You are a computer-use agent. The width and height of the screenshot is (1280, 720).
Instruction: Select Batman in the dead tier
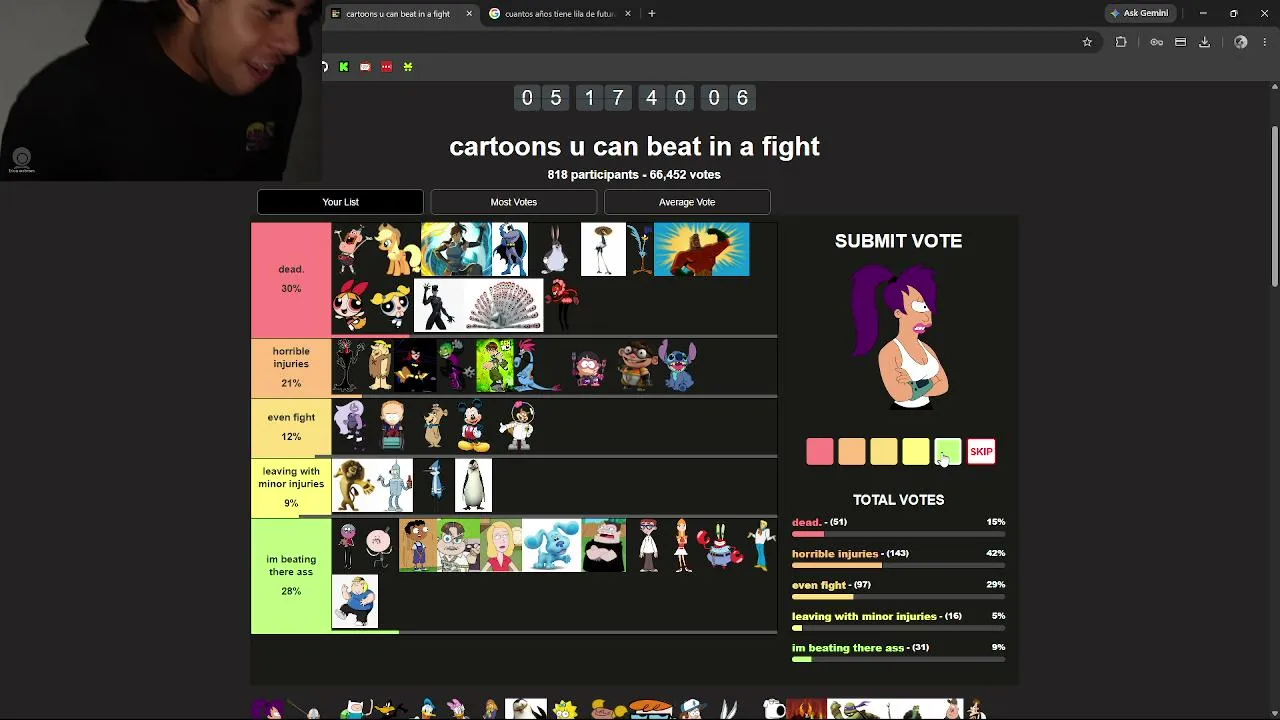pos(509,249)
